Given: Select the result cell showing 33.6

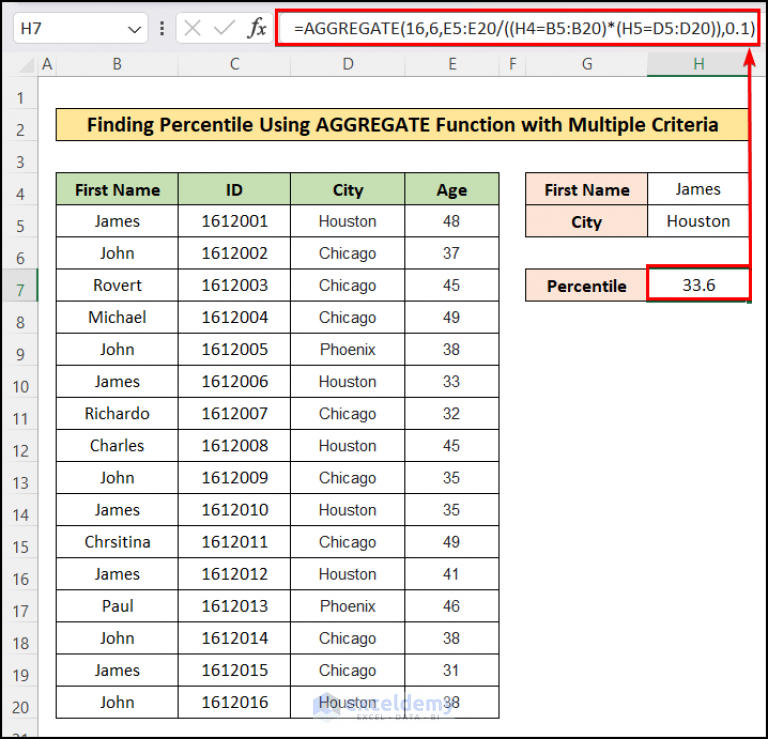Looking at the screenshot, I should [x=698, y=285].
